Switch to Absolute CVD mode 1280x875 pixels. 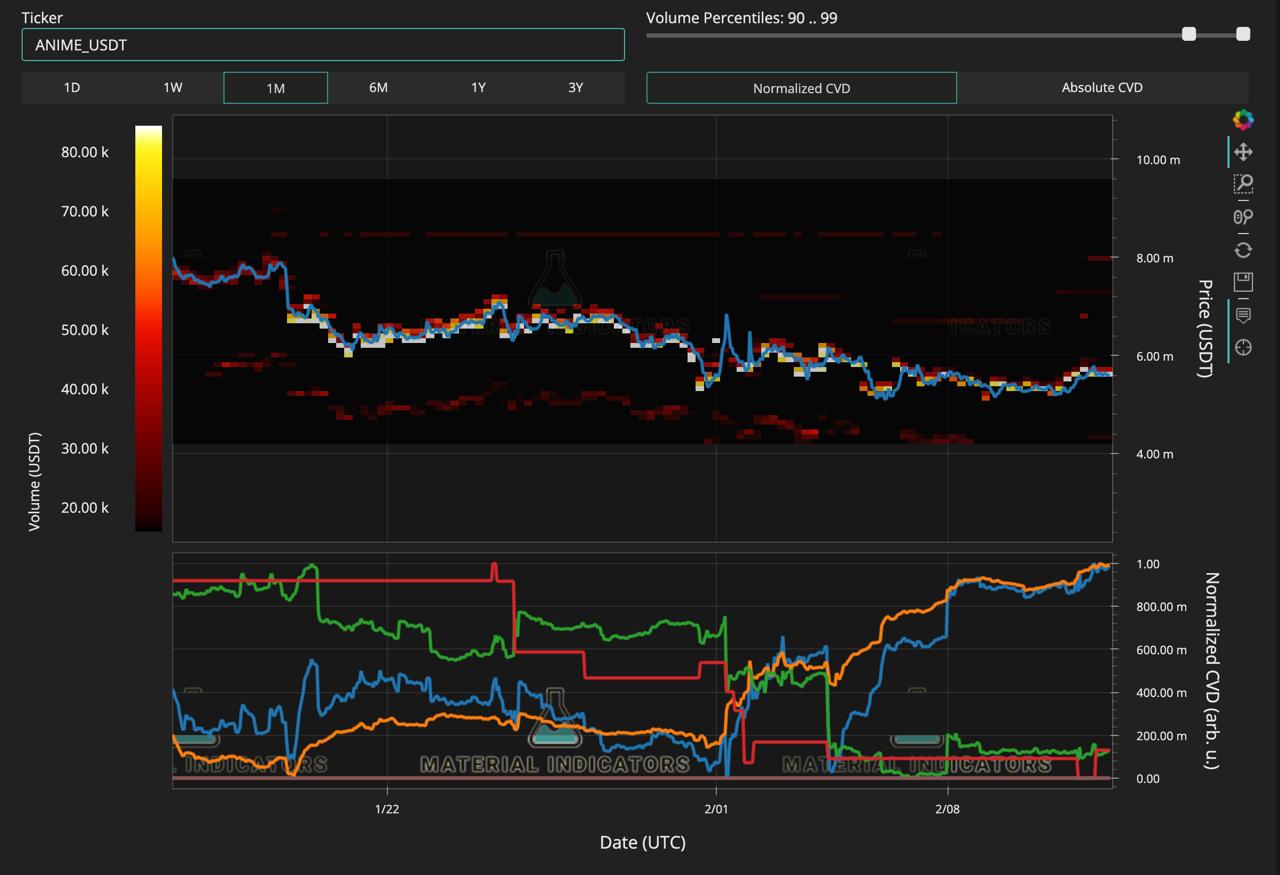(1102, 88)
